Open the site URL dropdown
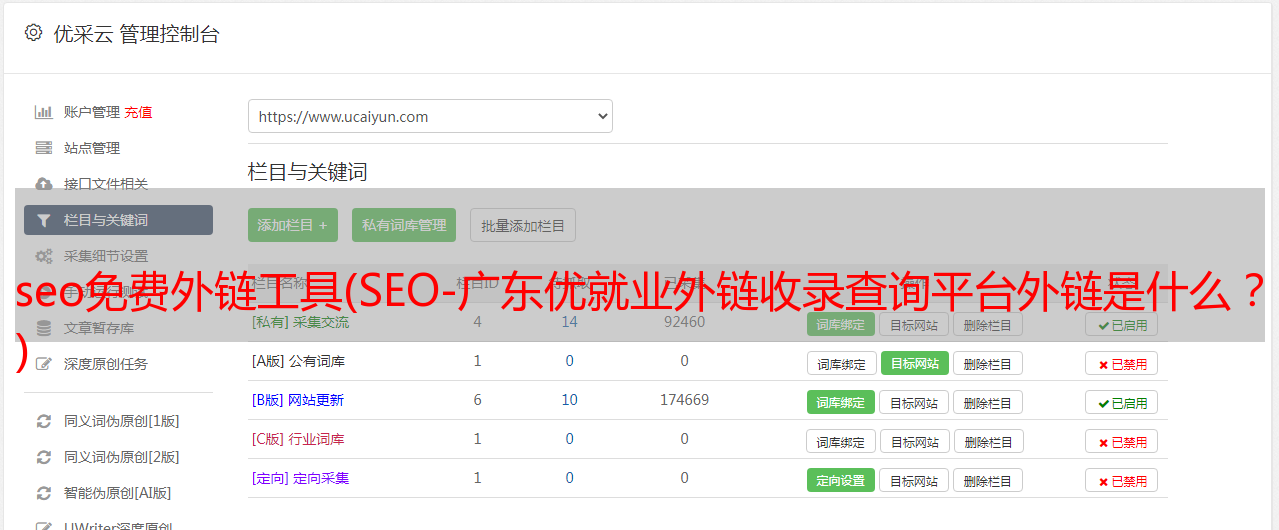Image resolution: width=1279 pixels, height=530 pixels. coord(430,116)
